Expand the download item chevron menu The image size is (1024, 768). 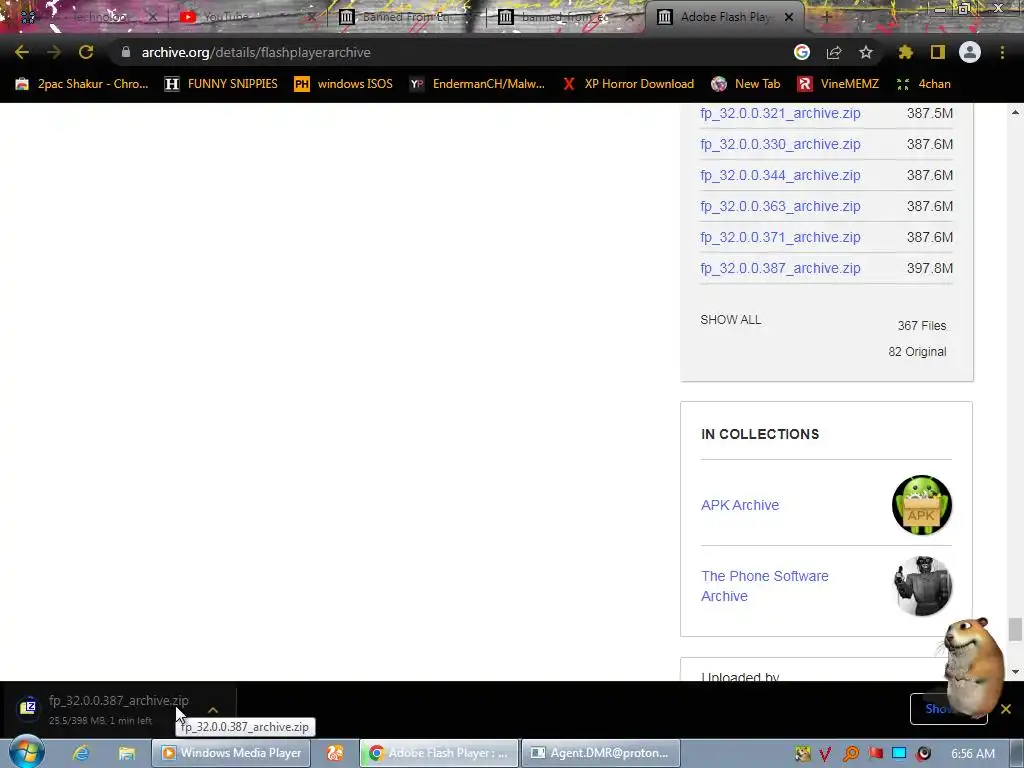coord(213,709)
